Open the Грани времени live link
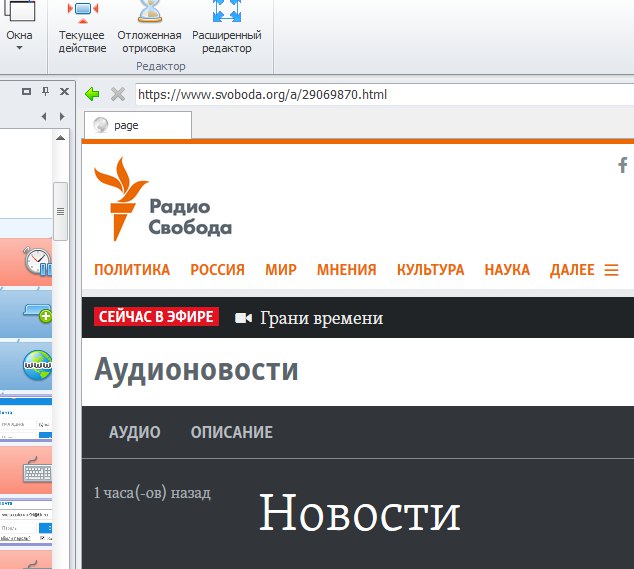 click(x=321, y=318)
